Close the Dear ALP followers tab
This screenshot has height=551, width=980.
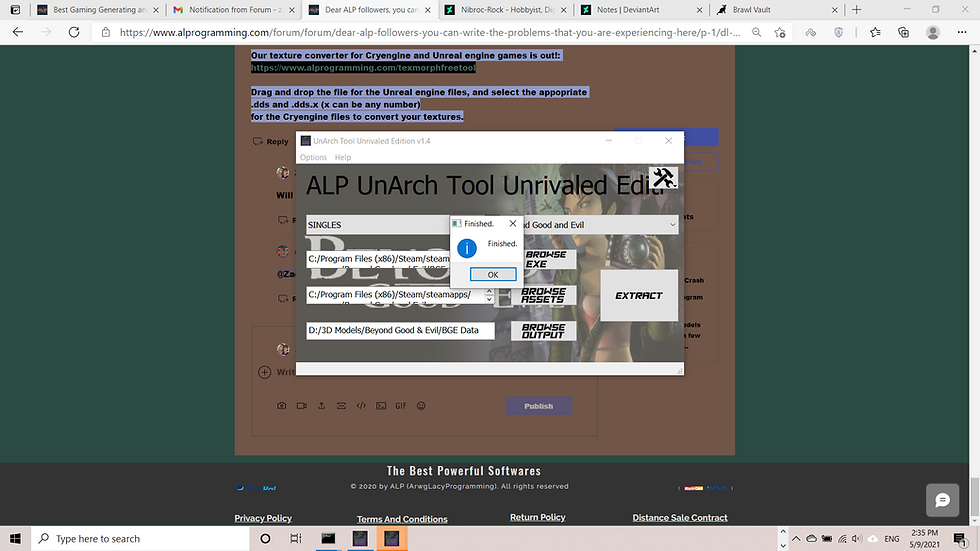pos(428,10)
